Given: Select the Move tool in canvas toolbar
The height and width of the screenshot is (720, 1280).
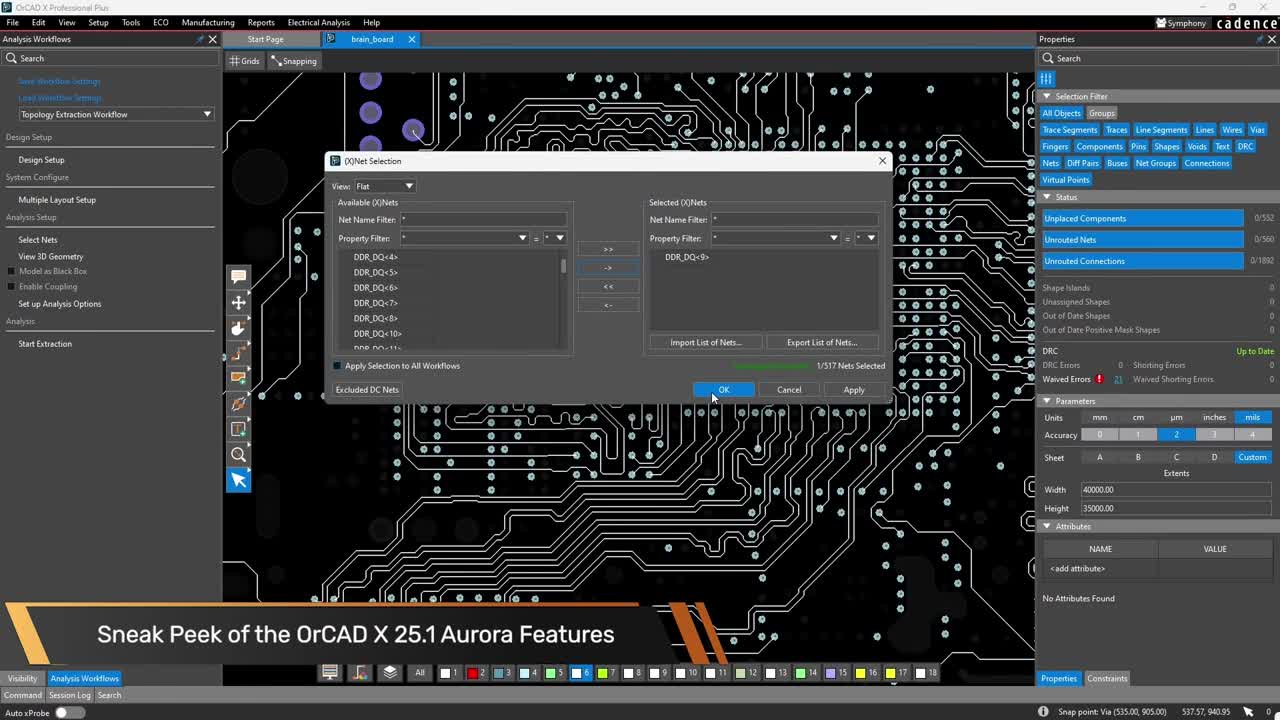Looking at the screenshot, I should pyautogui.click(x=239, y=302).
